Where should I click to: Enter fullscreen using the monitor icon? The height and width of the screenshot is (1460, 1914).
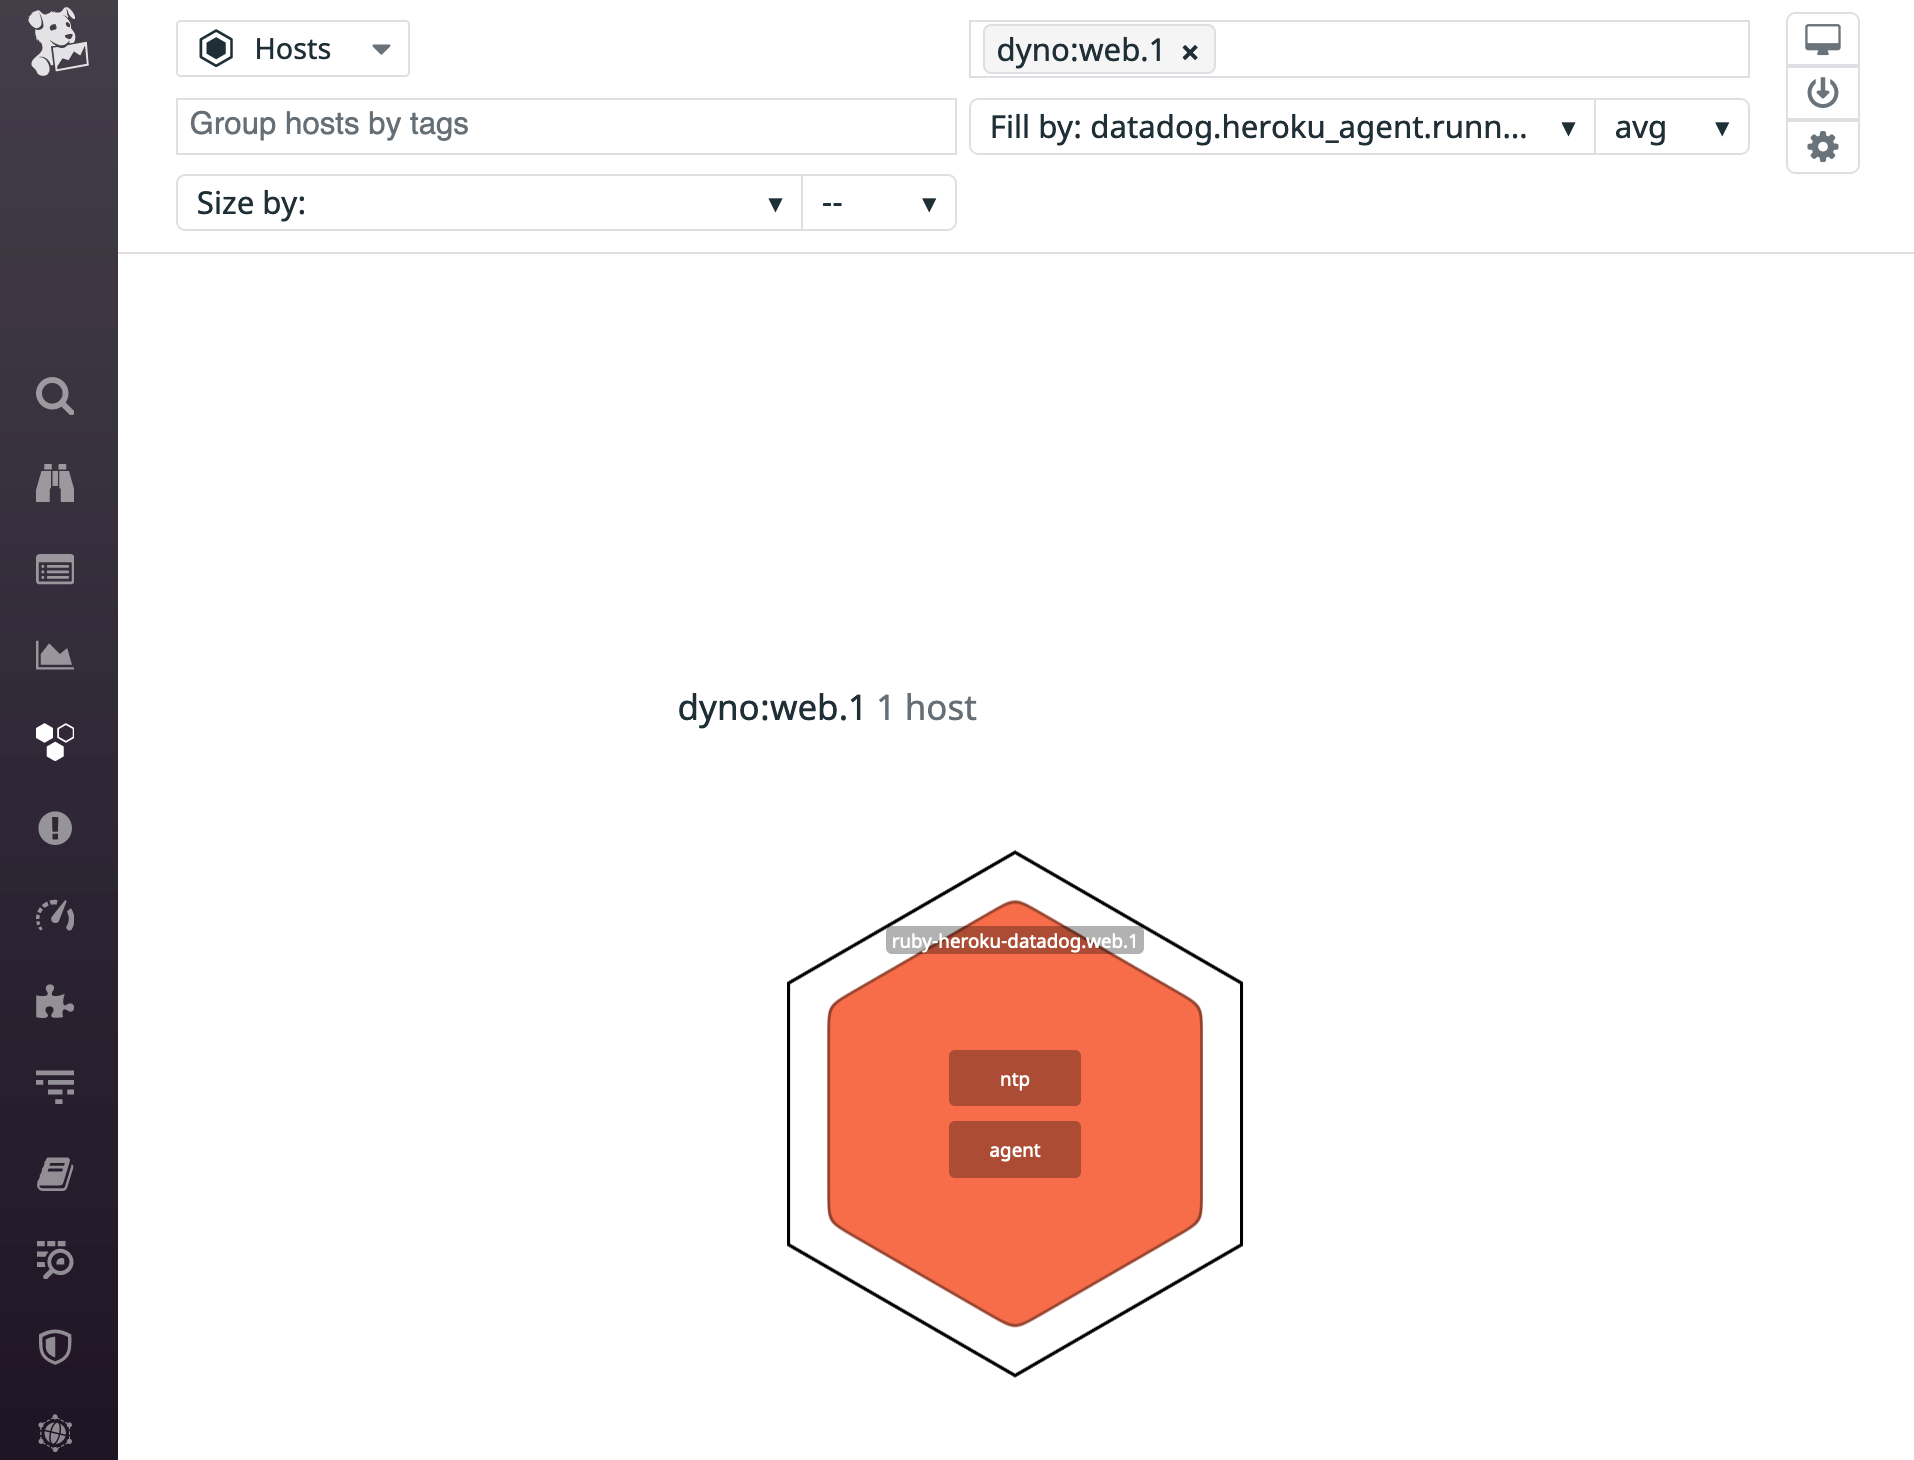click(1822, 39)
